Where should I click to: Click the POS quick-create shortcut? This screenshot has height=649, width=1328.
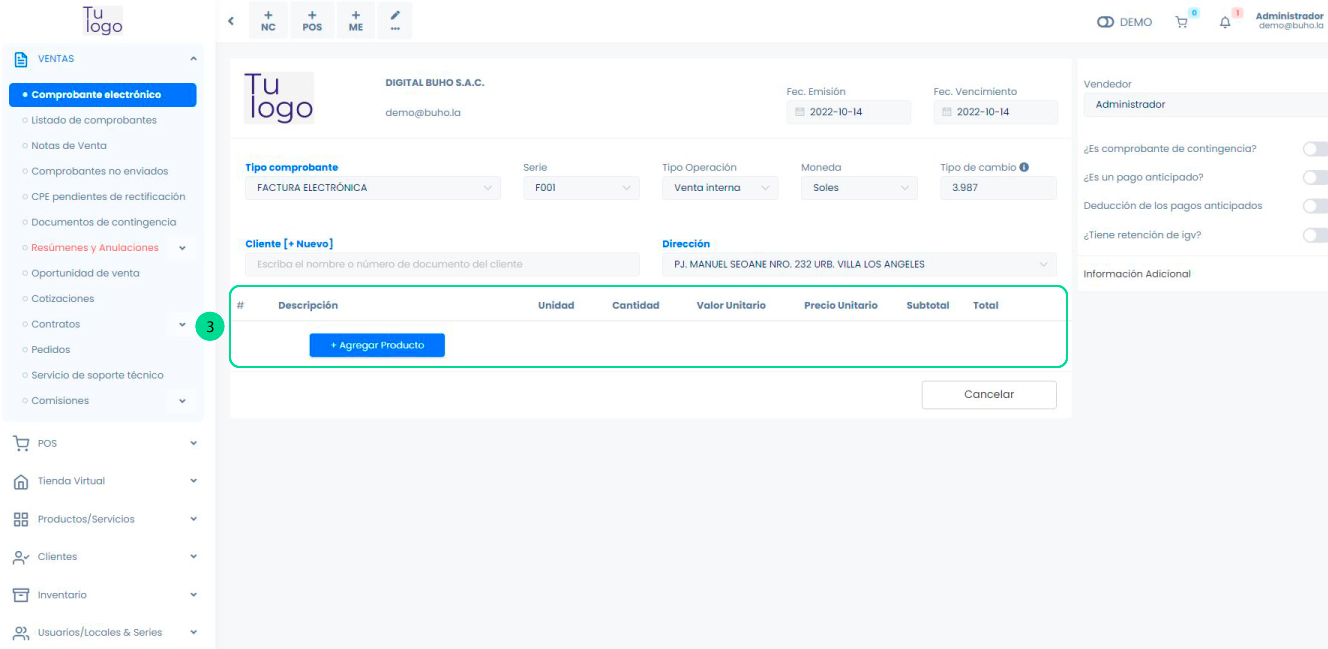(312, 21)
